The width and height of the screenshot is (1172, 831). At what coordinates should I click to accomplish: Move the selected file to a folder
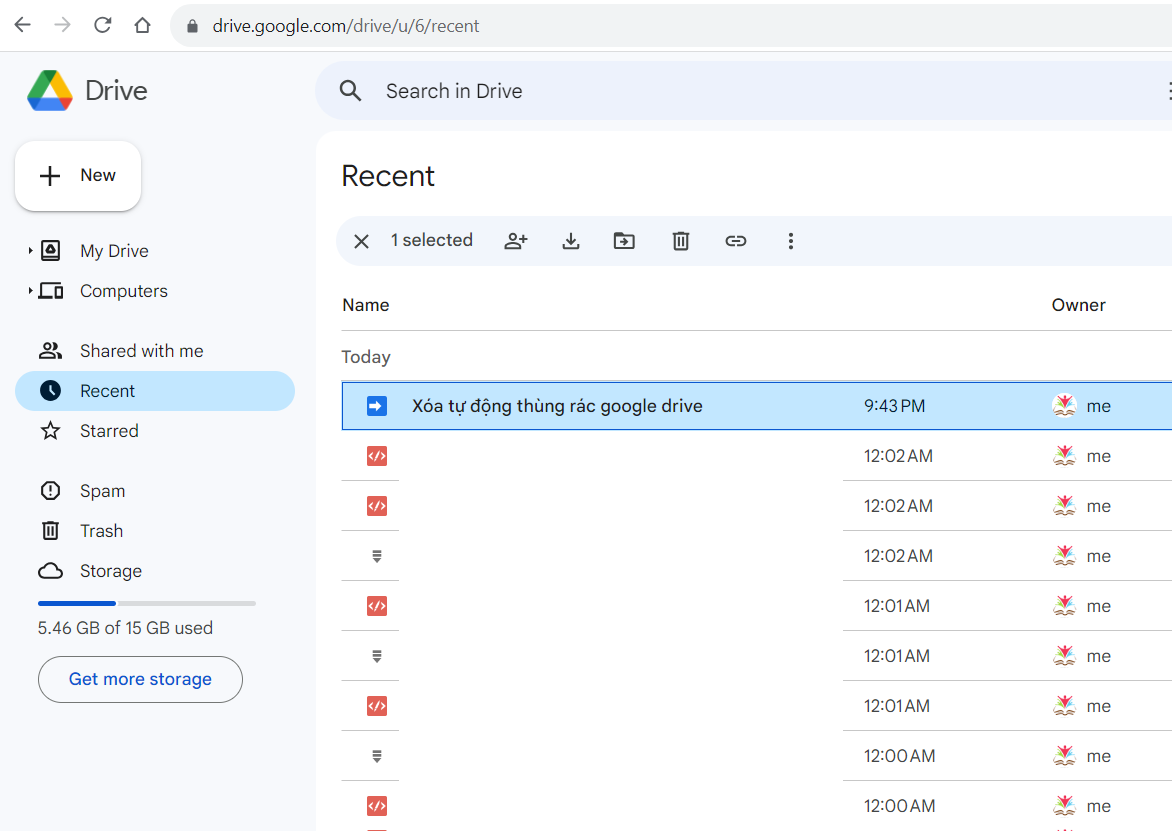(x=624, y=241)
